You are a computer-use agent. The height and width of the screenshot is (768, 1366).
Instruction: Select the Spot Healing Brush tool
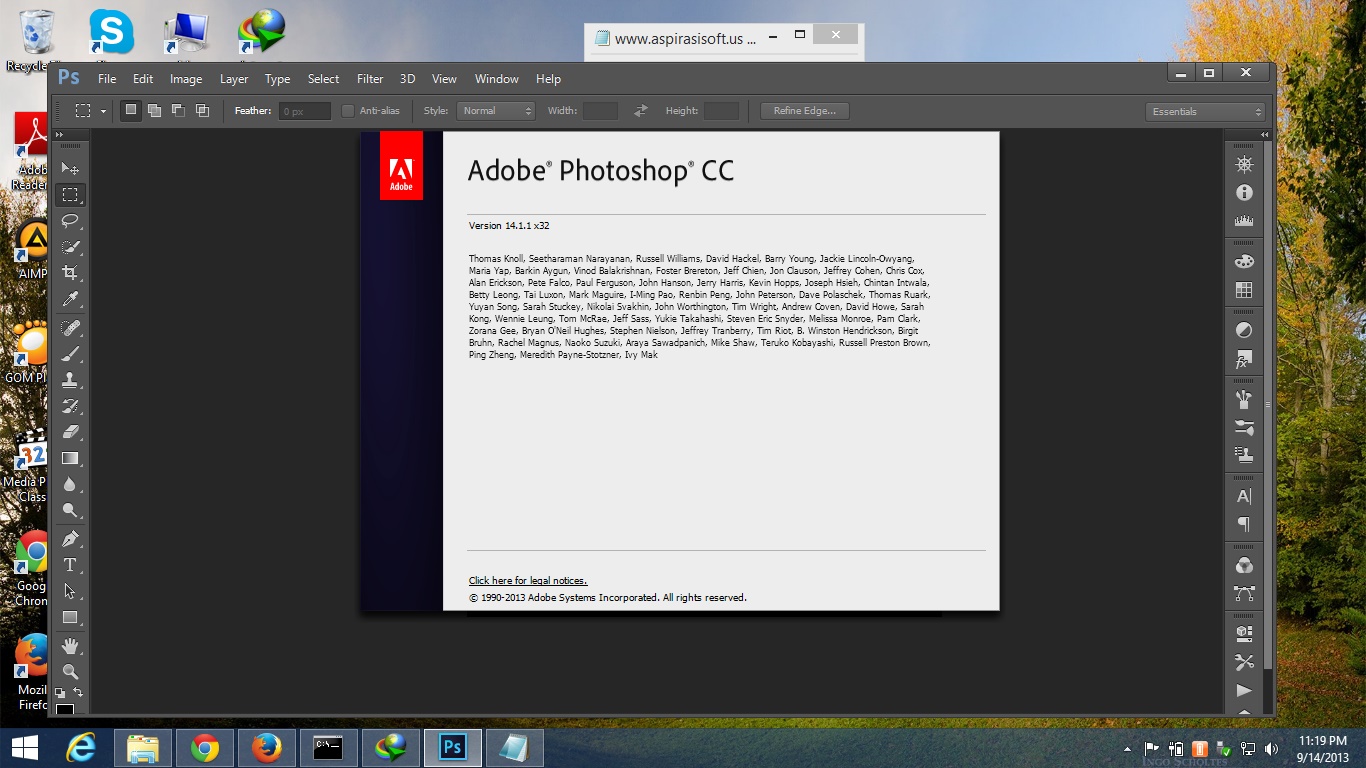pyautogui.click(x=70, y=328)
